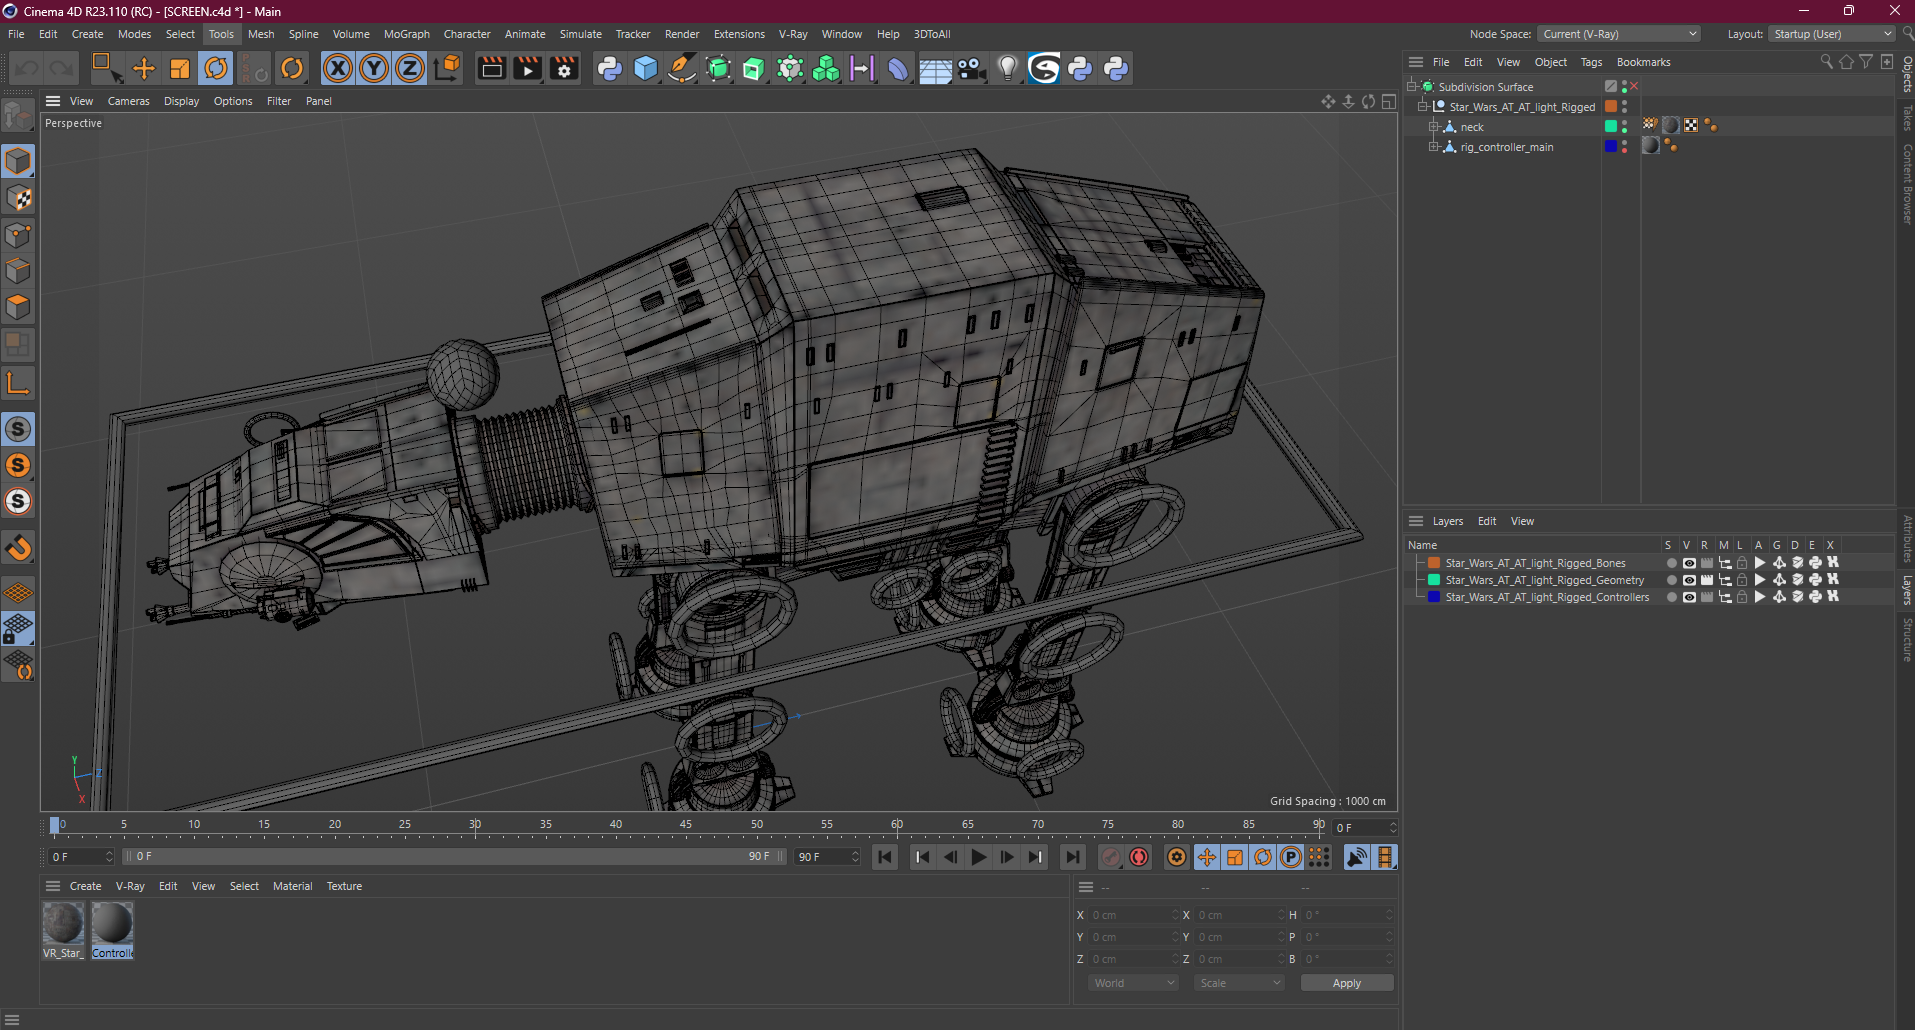This screenshot has height=1030, width=1915.
Task: Toggle Rotation keyframe recording icon
Action: 1263,857
